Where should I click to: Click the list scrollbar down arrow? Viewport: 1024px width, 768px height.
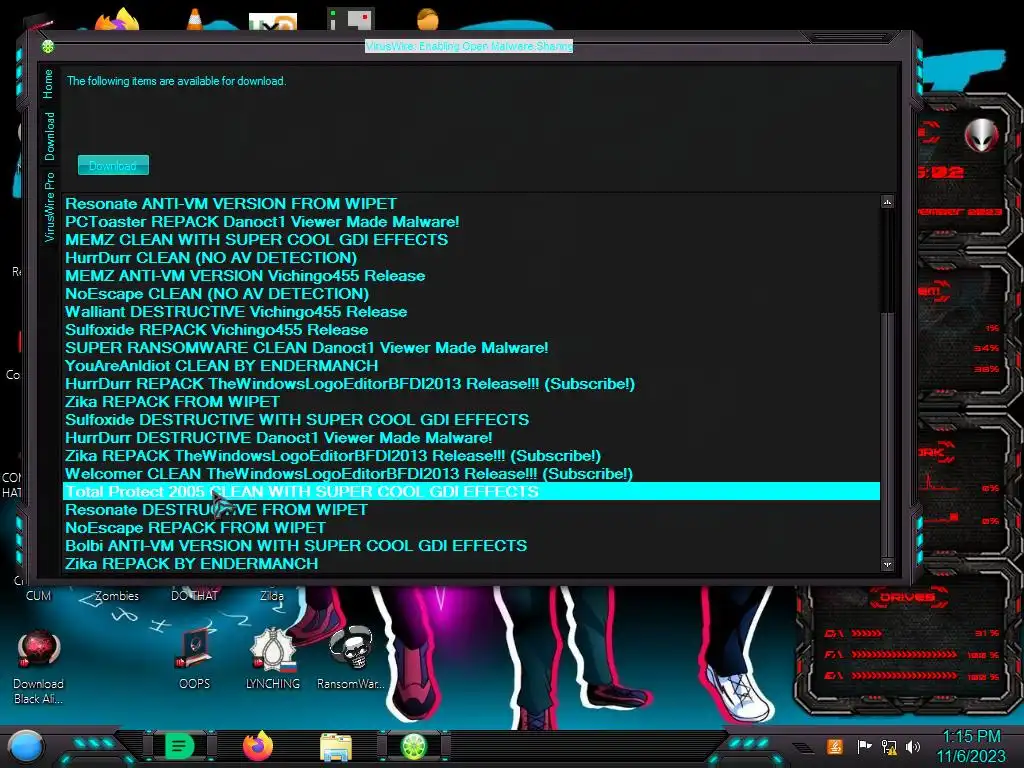click(887, 564)
